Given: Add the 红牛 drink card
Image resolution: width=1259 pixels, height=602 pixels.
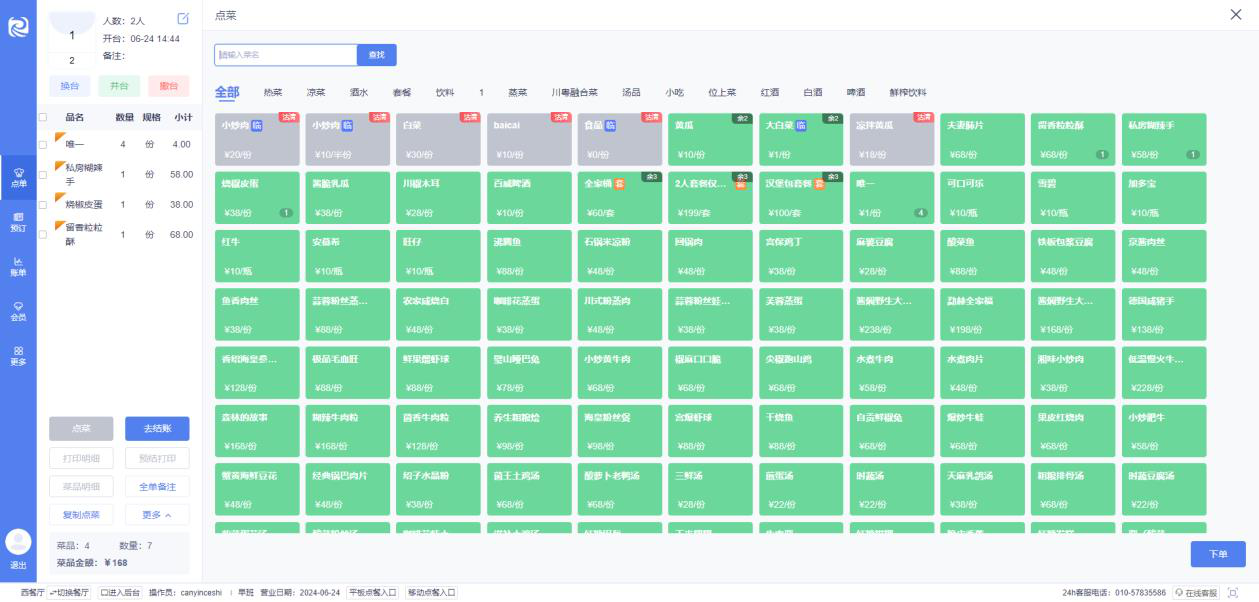Looking at the screenshot, I should [257, 255].
